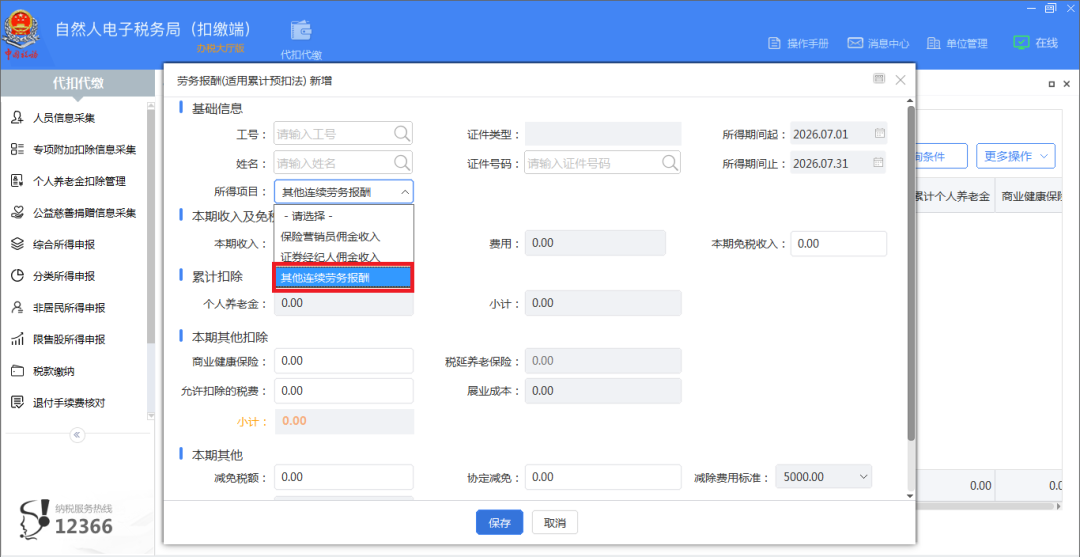Click the 累计个人养老金 column header in table
The width and height of the screenshot is (1080, 557).
(955, 196)
